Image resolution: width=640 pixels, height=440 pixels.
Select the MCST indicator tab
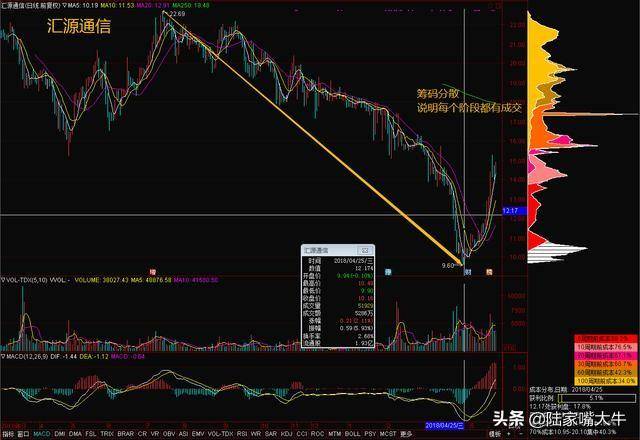(388, 434)
